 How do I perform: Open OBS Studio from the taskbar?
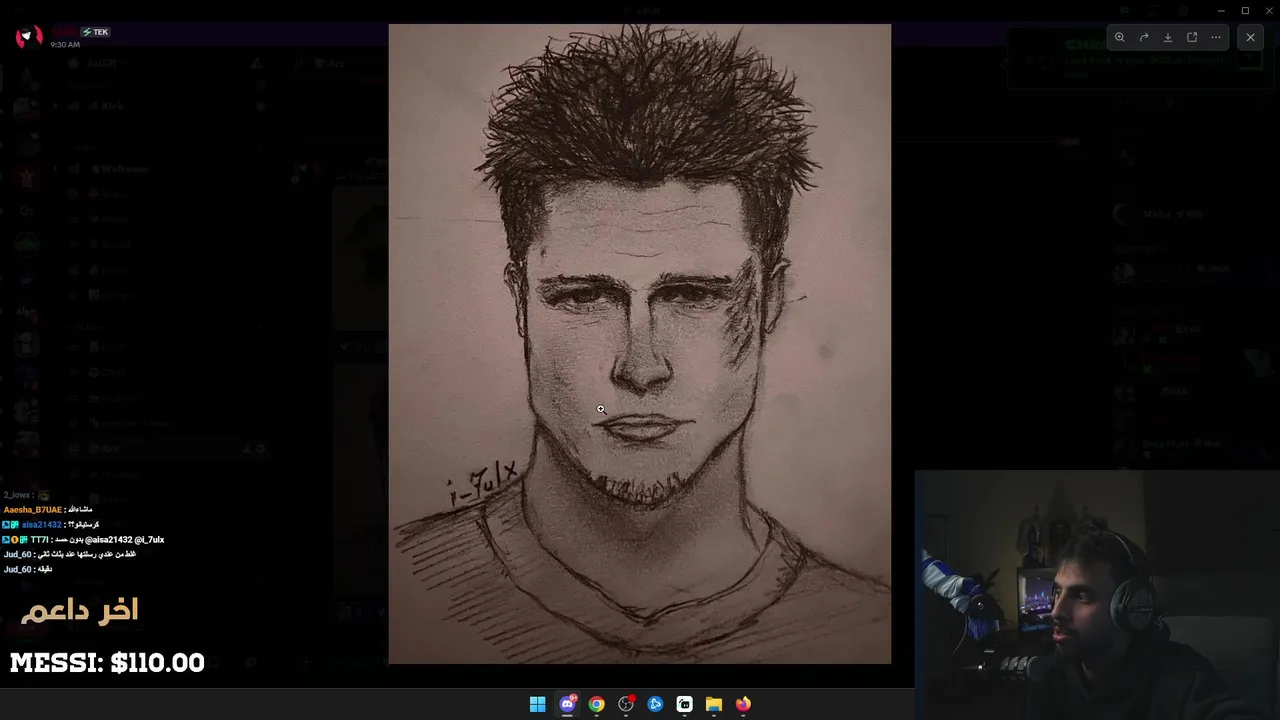coord(626,704)
